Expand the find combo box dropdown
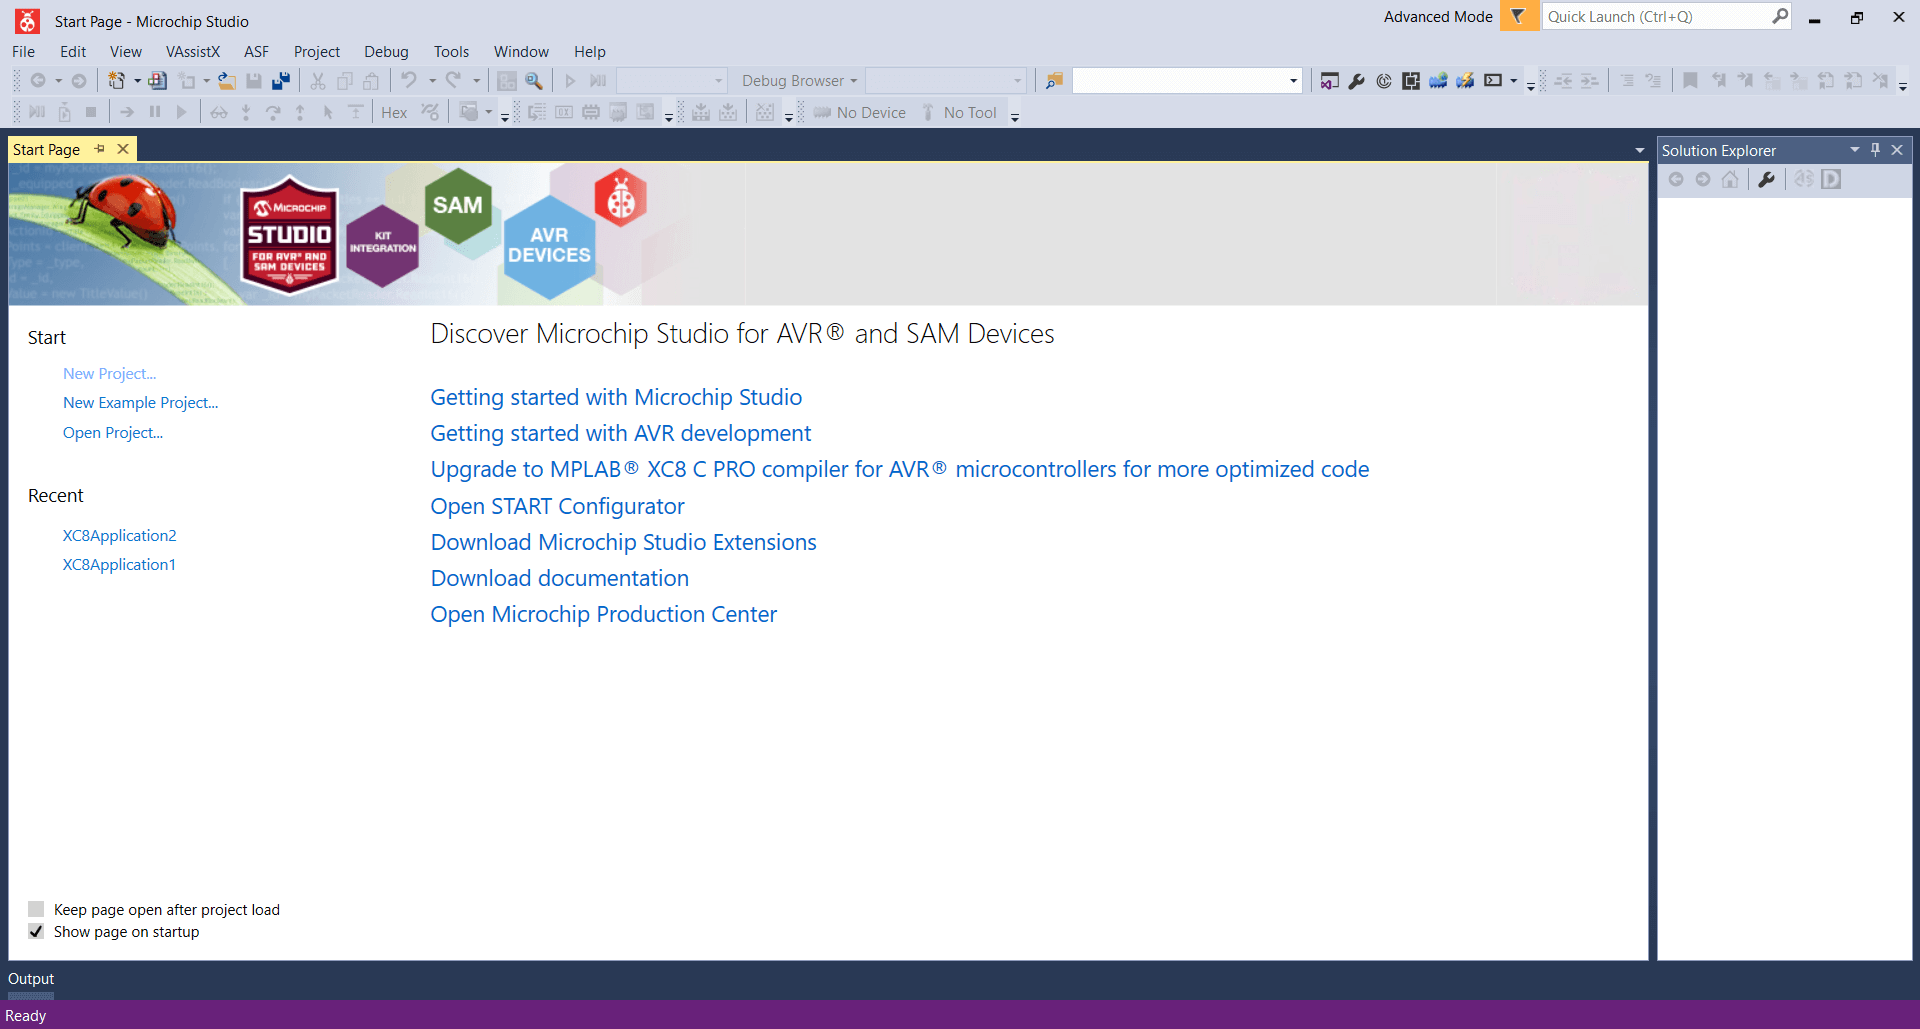 (x=1293, y=81)
